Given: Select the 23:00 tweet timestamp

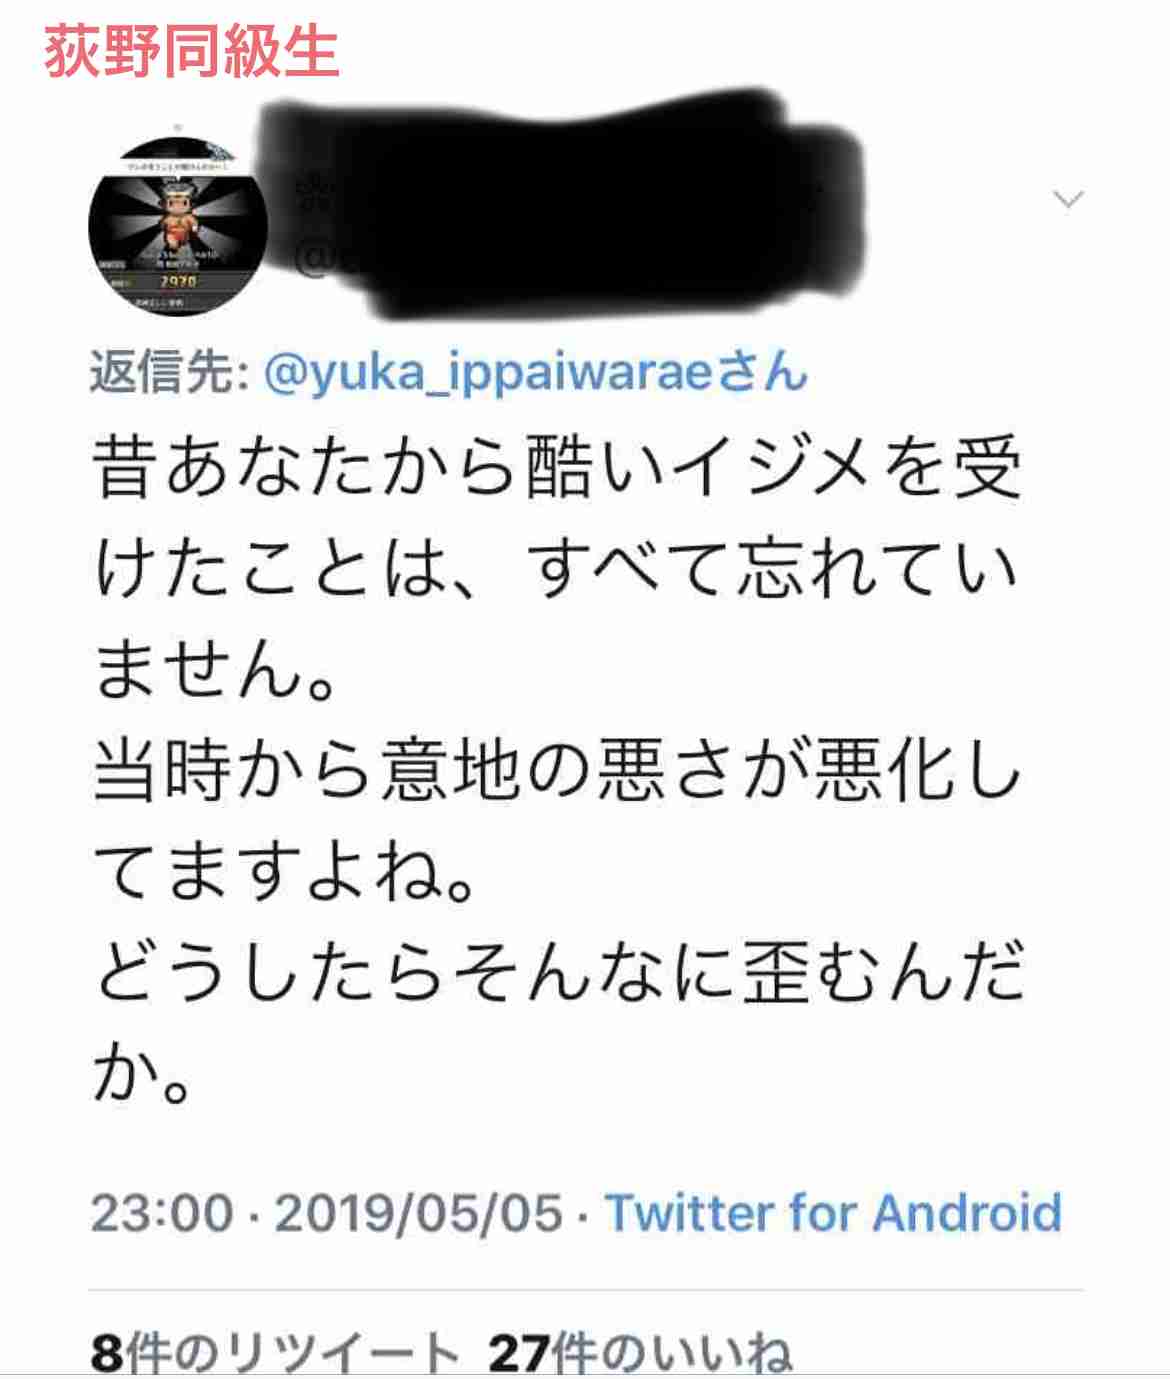Looking at the screenshot, I should click(161, 1213).
